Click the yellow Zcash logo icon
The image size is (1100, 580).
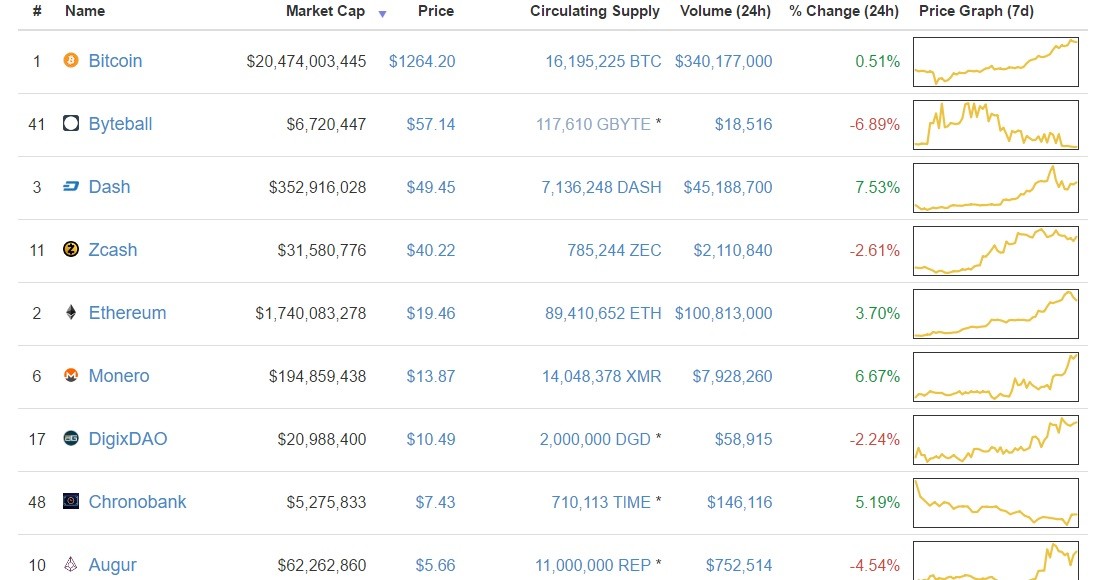tap(71, 249)
